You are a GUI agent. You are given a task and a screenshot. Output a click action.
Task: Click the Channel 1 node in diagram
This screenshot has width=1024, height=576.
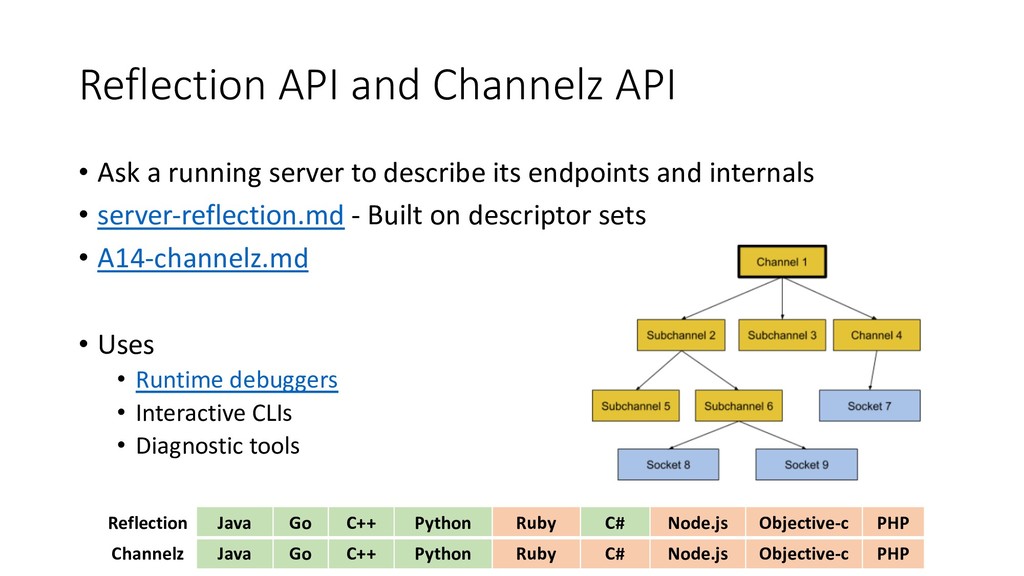(x=782, y=262)
